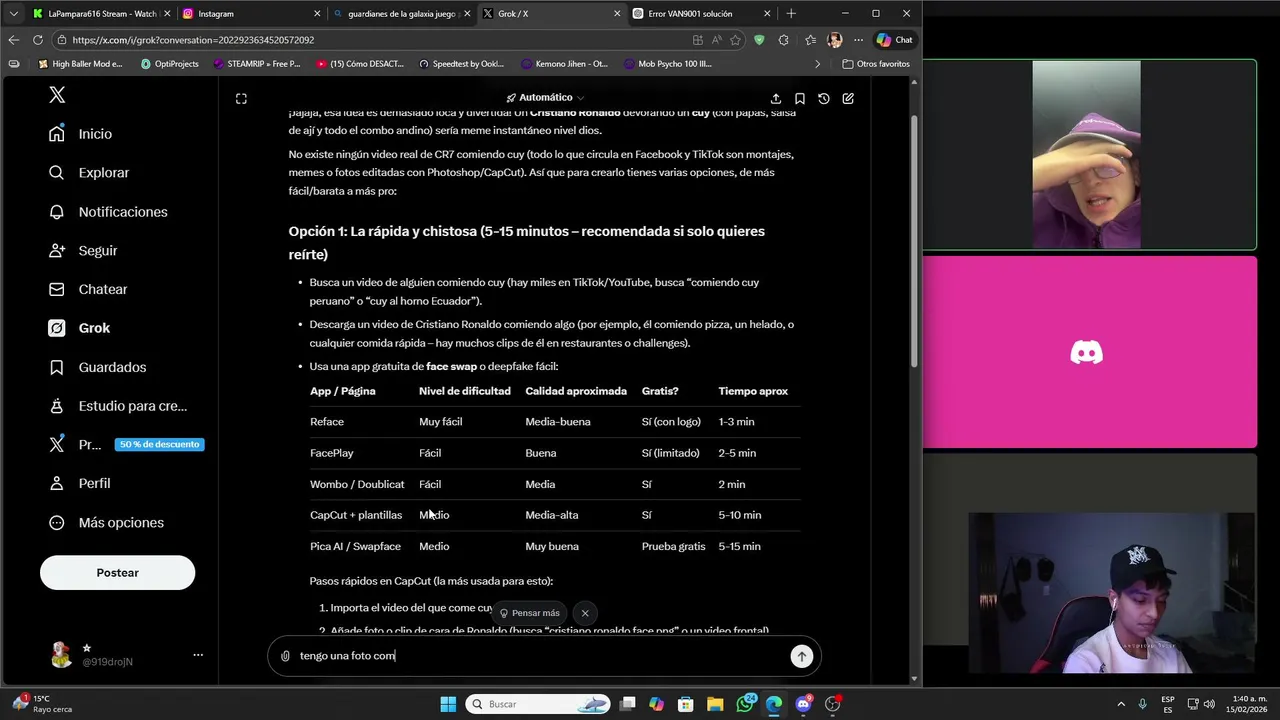Screen dimensions: 1280x720
Task: Open Perfil page
Action: [79, 483]
